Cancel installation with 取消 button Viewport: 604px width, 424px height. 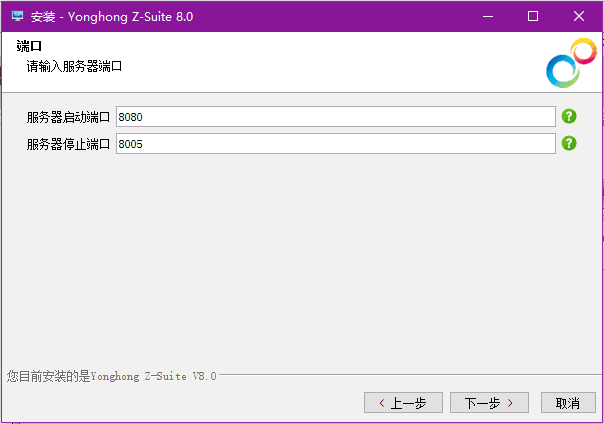click(568, 403)
